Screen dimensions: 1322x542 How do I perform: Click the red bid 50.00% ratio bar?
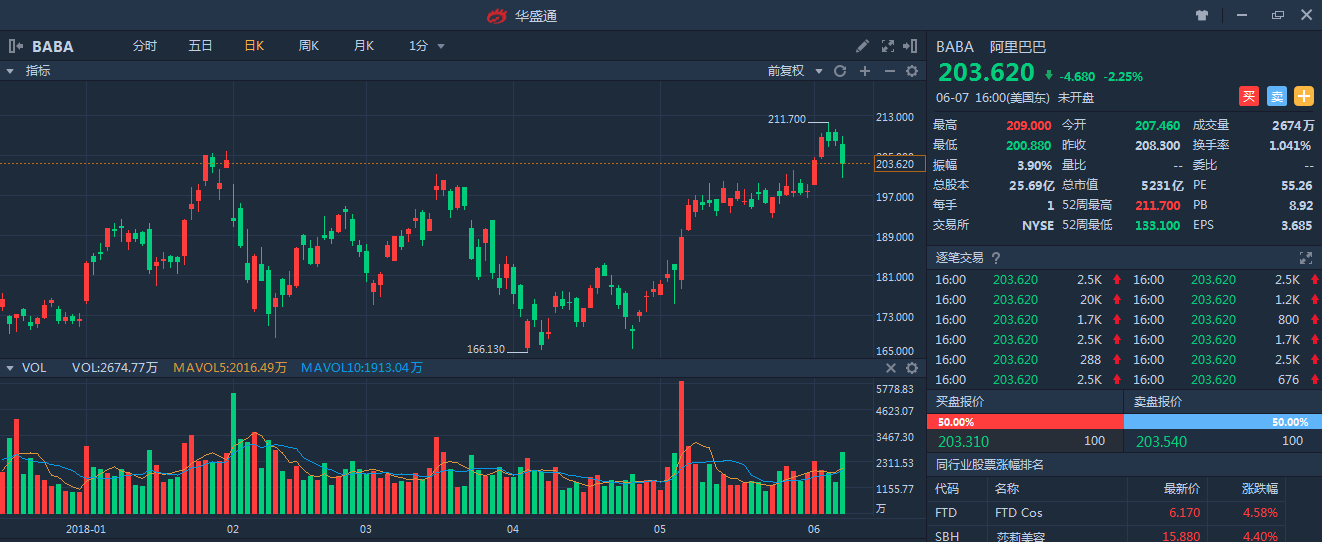1026,422
